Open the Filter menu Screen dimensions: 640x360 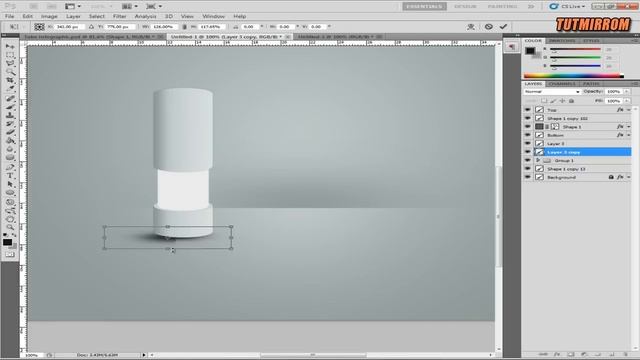[x=120, y=16]
